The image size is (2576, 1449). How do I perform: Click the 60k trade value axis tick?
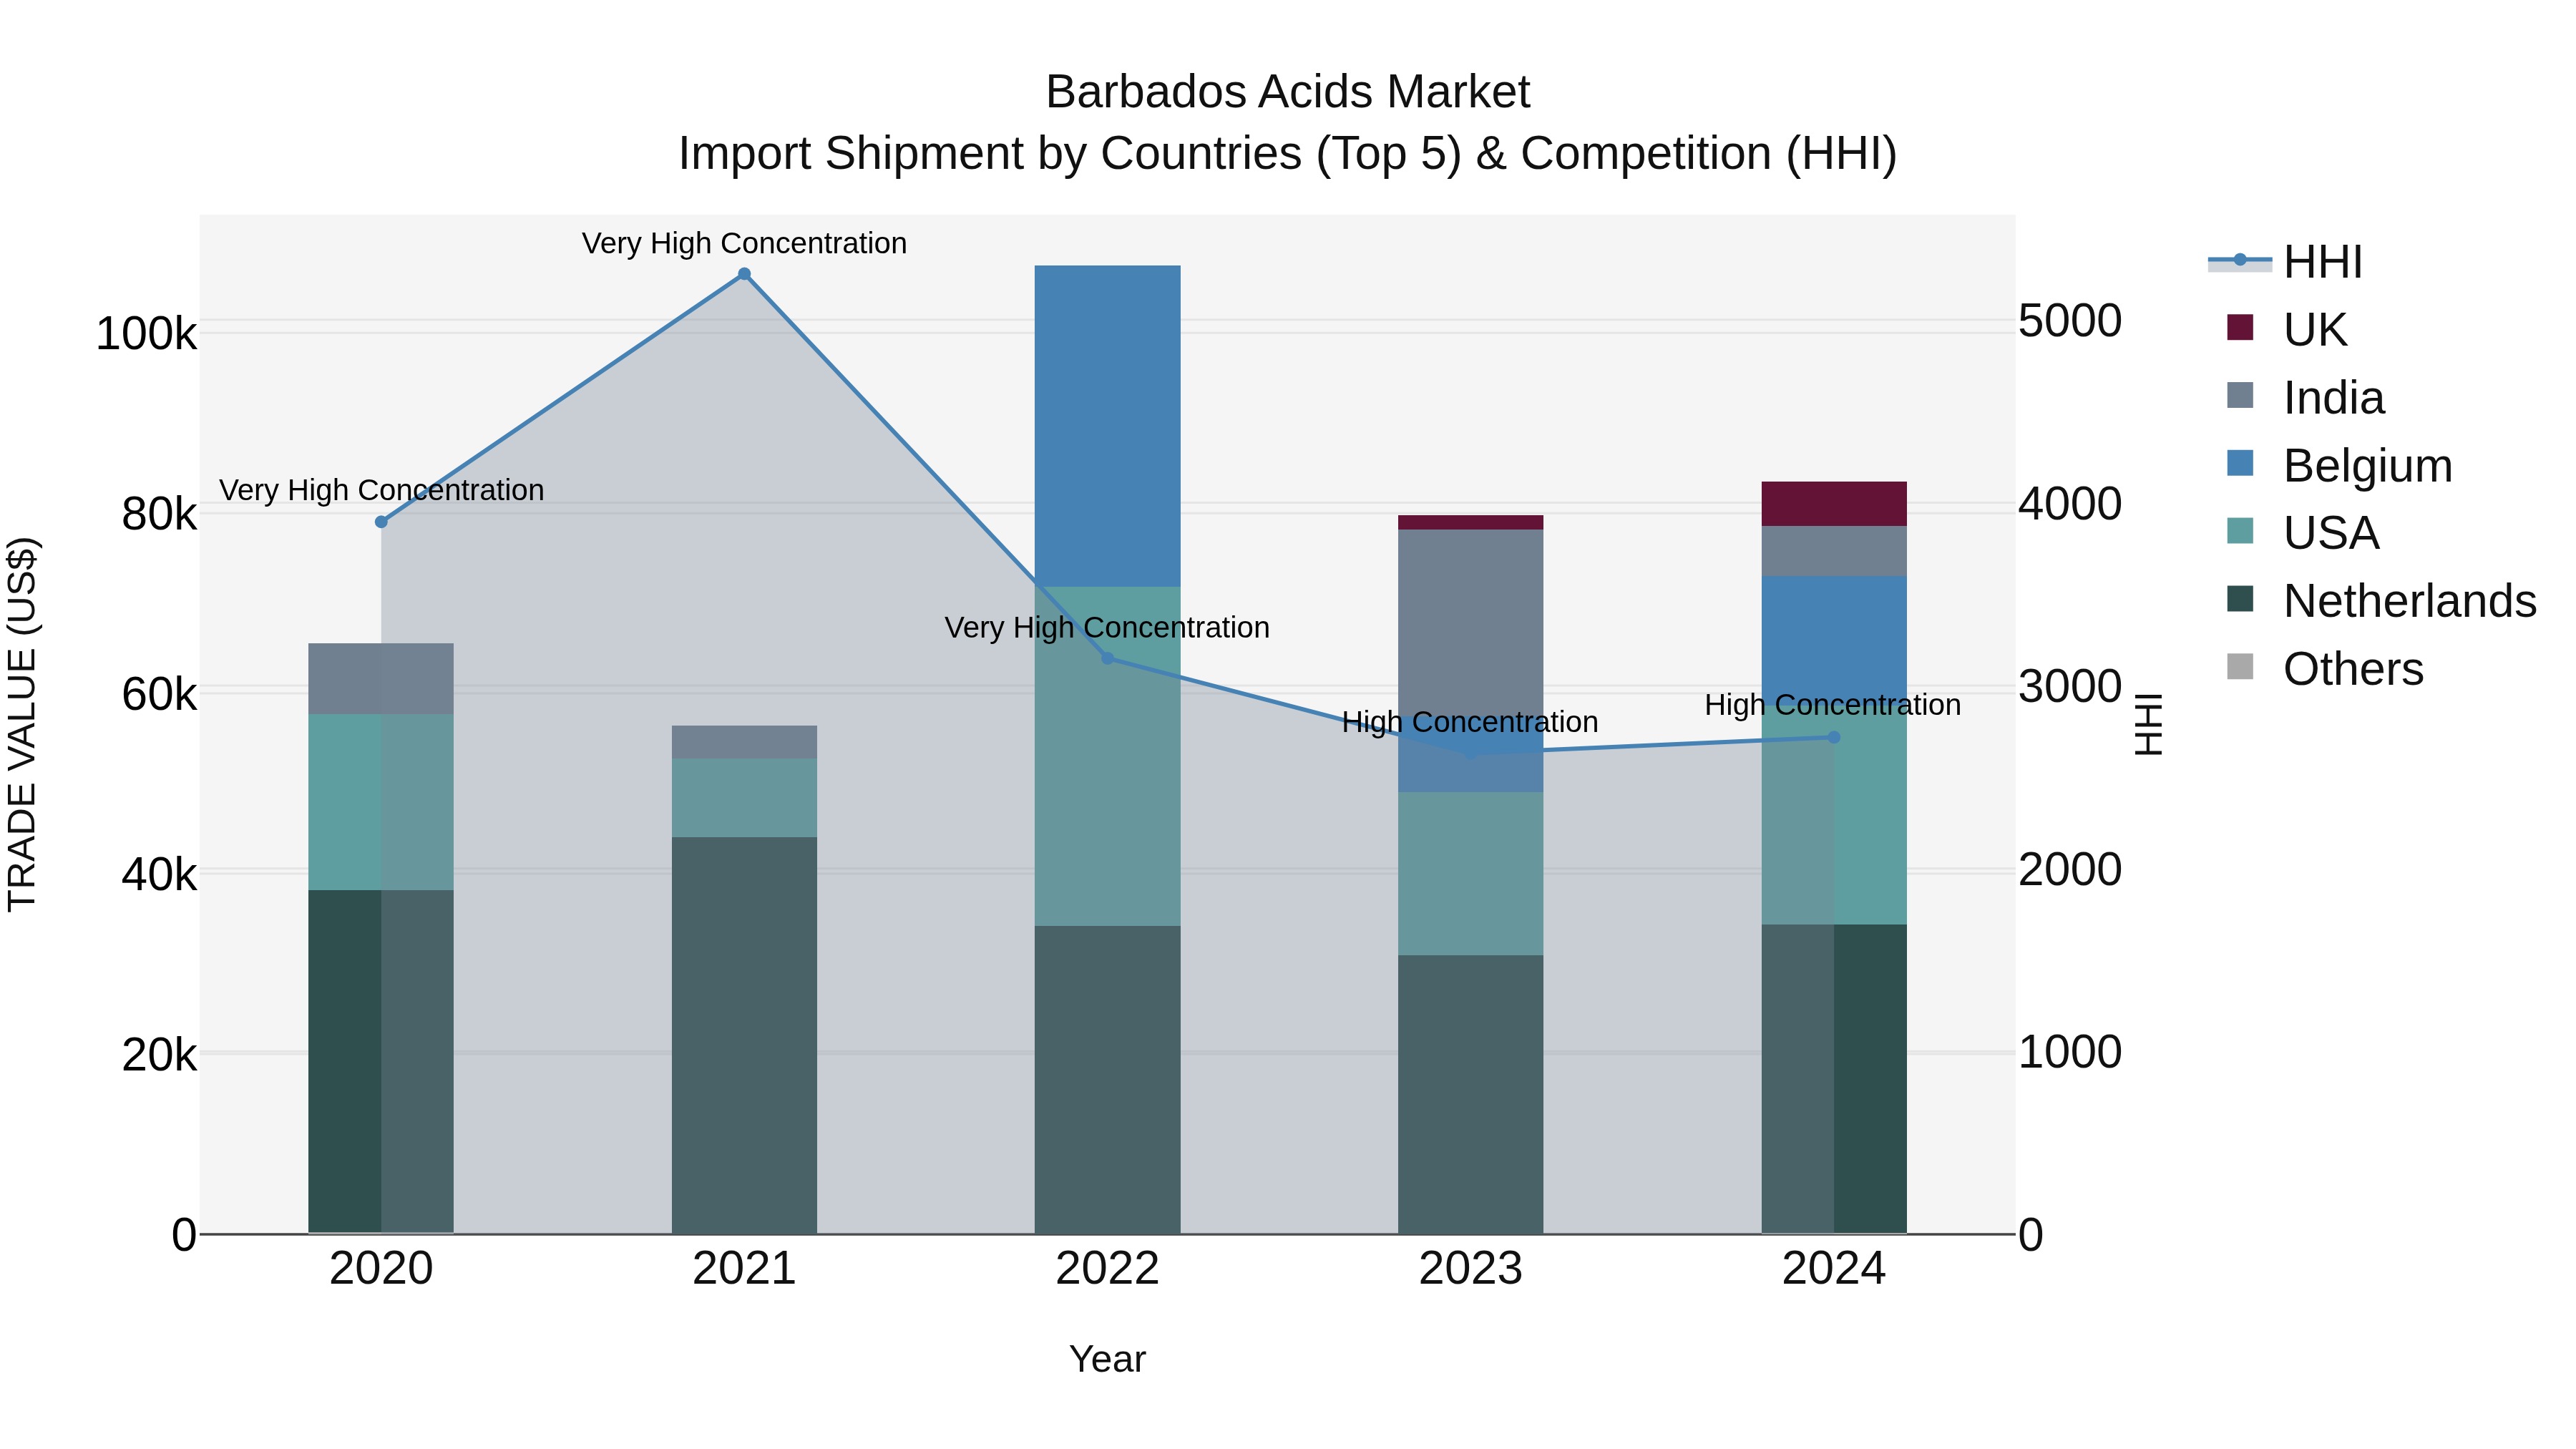coord(159,694)
